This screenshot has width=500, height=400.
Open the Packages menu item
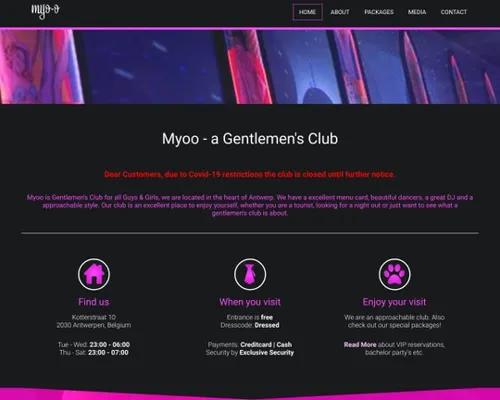tap(379, 12)
